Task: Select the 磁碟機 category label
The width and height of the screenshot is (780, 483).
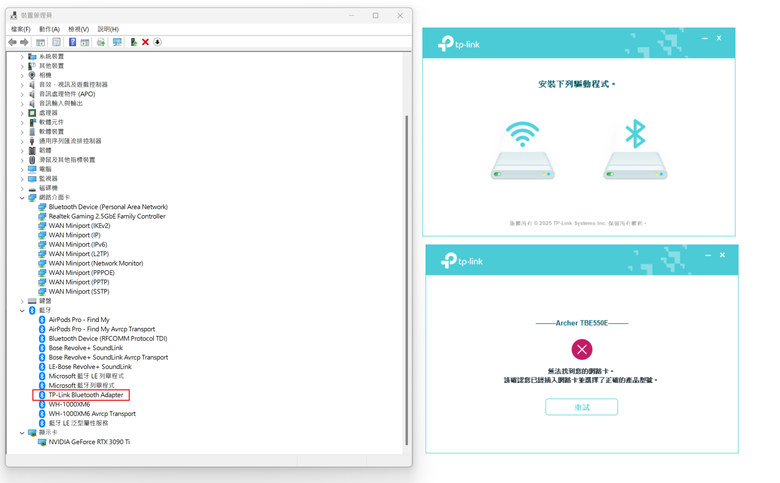Action: pyautogui.click(x=48, y=188)
